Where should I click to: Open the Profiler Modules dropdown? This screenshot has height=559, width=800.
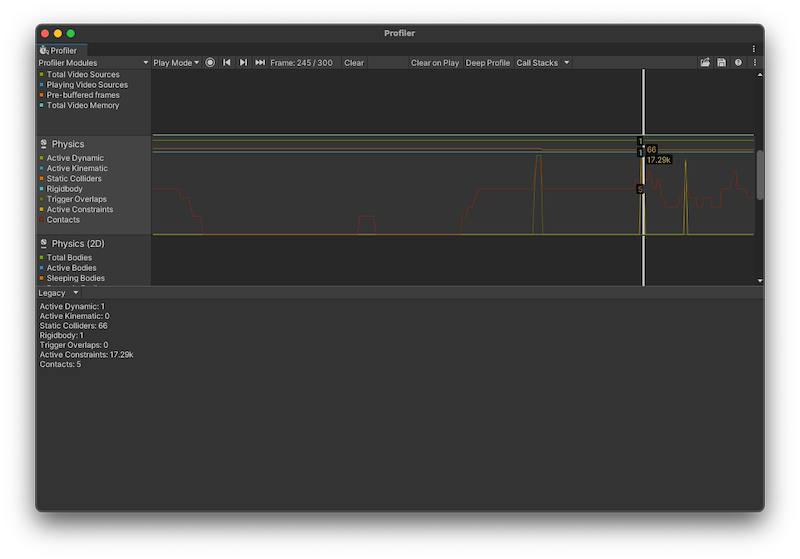coord(93,63)
